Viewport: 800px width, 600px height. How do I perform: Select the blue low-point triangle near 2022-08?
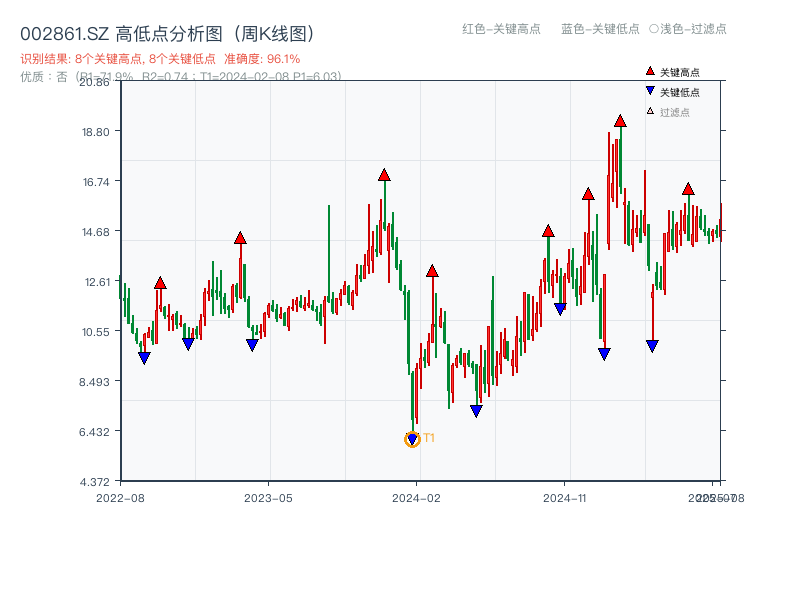pyautogui.click(x=145, y=357)
